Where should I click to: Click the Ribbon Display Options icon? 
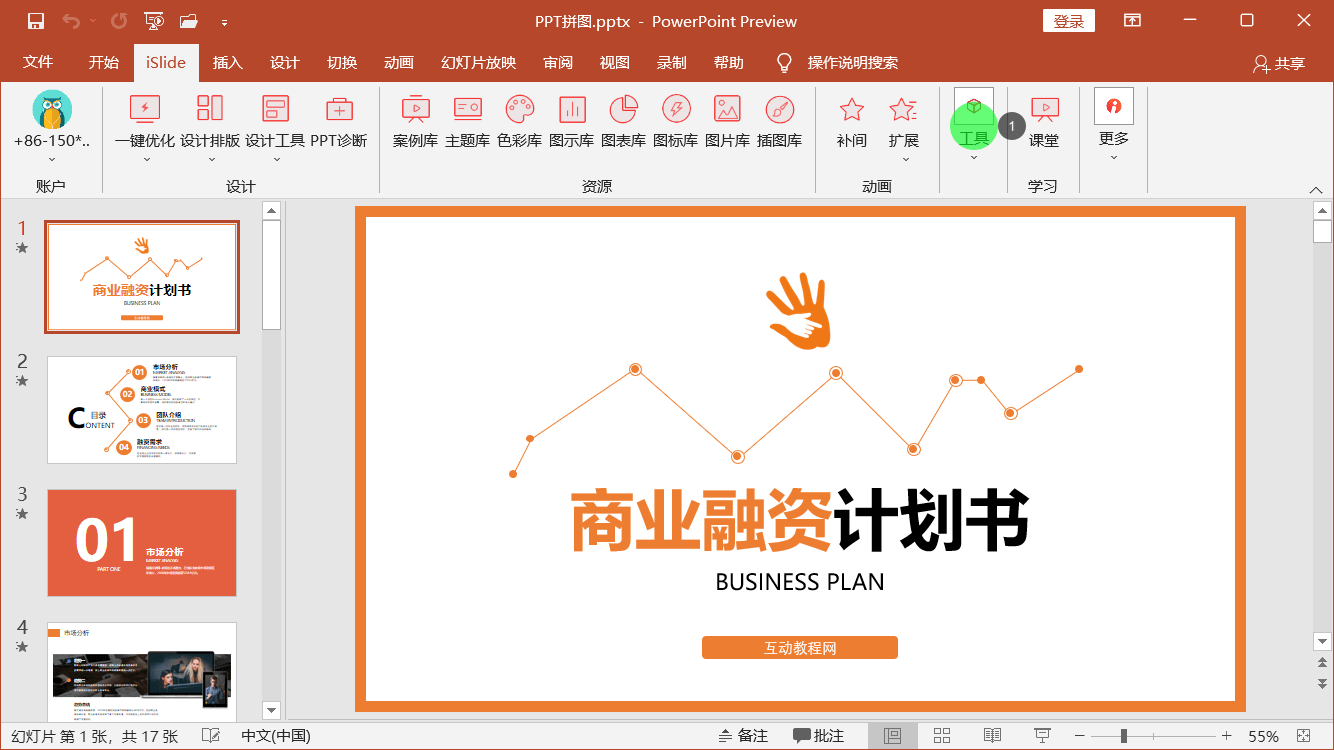[1132, 21]
